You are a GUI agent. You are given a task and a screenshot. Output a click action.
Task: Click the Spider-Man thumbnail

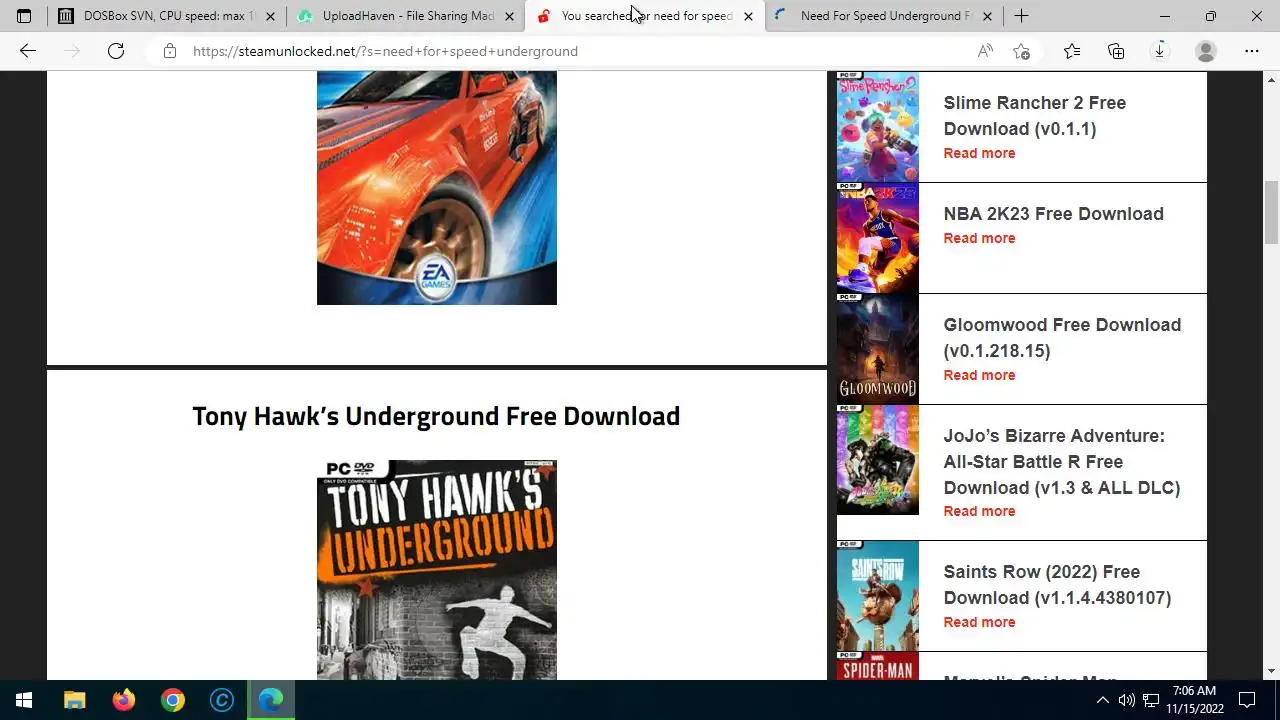878,666
